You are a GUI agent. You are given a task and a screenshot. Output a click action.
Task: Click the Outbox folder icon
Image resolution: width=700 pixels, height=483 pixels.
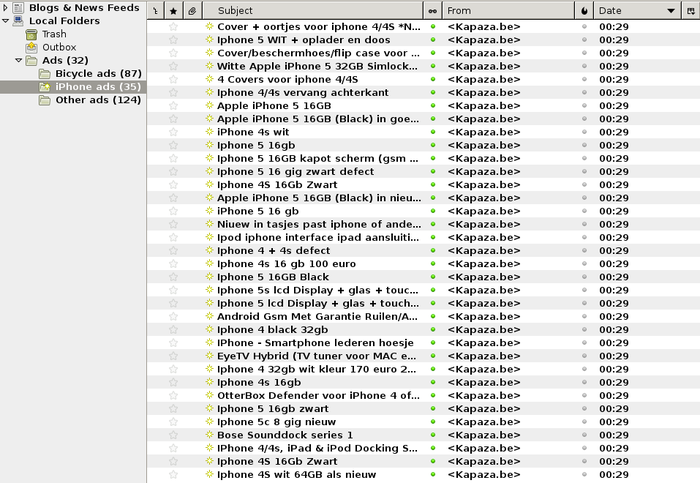(x=31, y=47)
